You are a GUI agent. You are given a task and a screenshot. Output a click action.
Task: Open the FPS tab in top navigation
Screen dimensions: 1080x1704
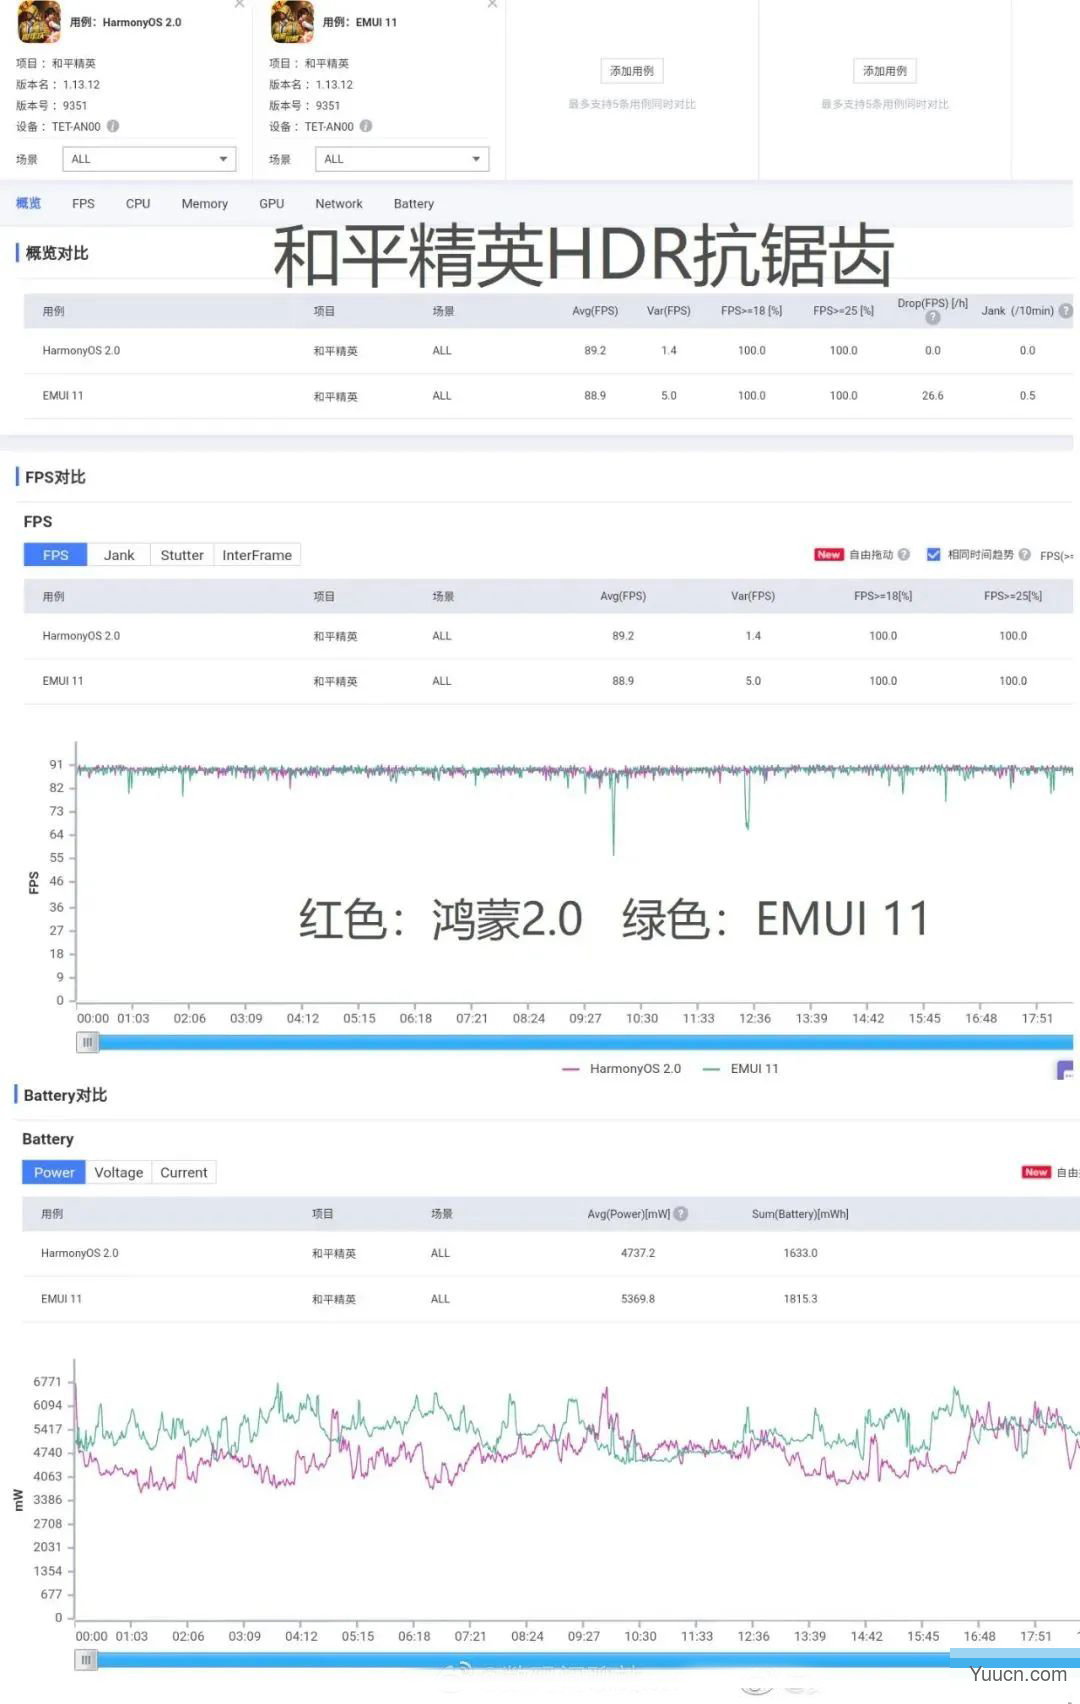83,203
